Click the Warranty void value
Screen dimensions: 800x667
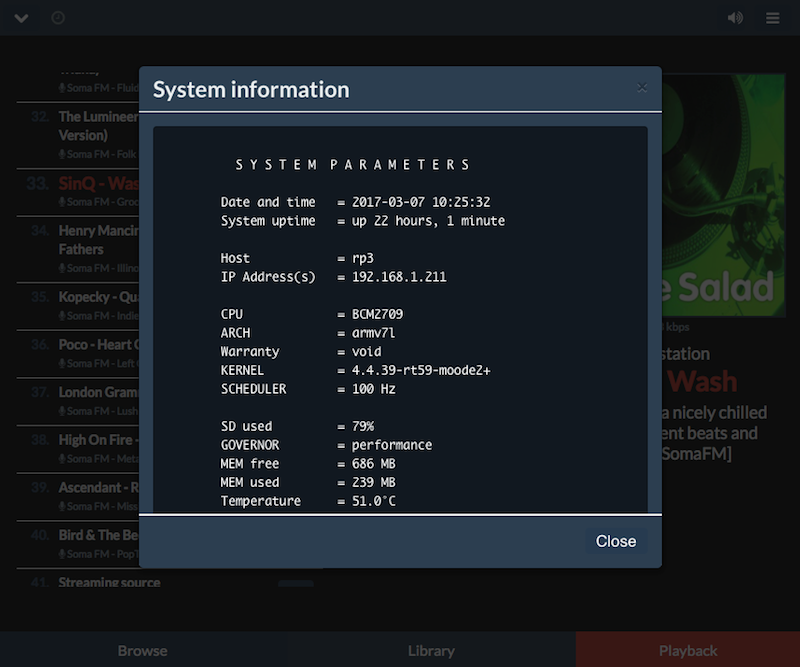pos(366,352)
